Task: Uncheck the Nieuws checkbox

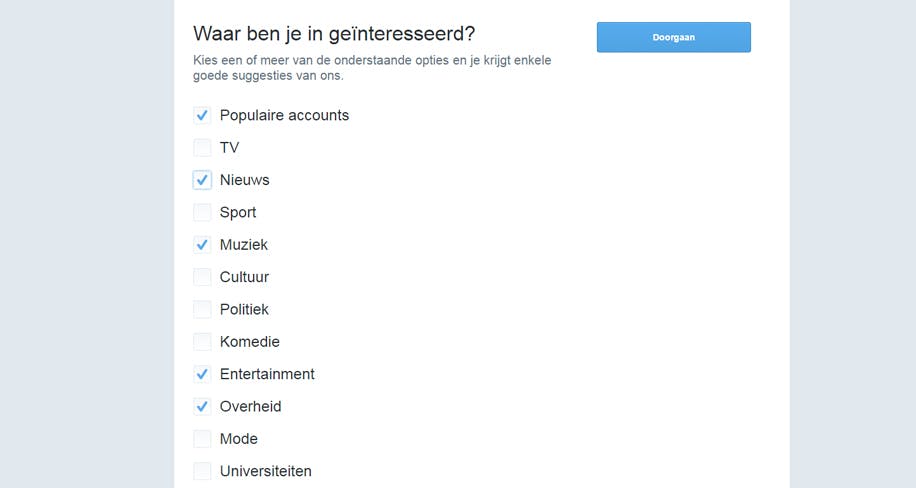Action: pyautogui.click(x=202, y=180)
